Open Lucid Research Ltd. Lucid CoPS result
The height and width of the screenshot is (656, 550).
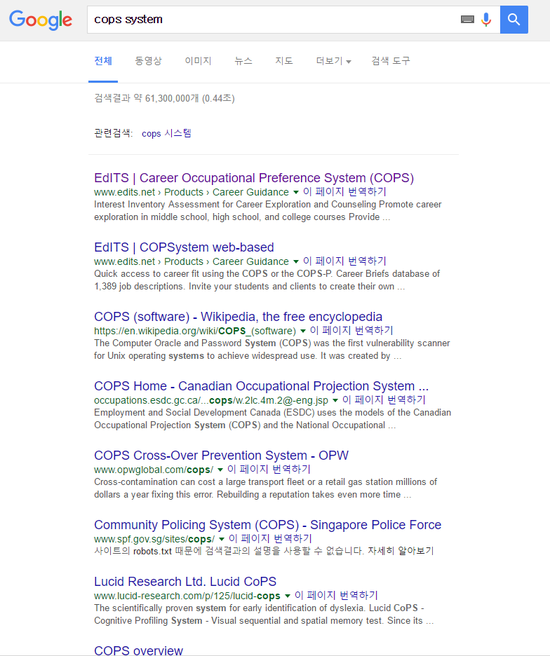pos(185,582)
